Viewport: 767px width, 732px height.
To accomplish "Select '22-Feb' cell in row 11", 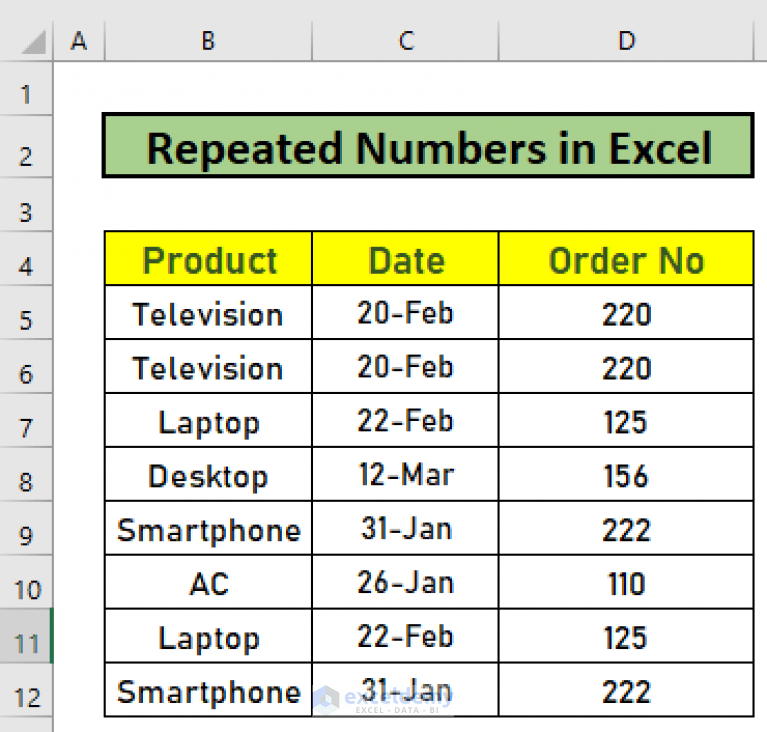I will coord(406,636).
